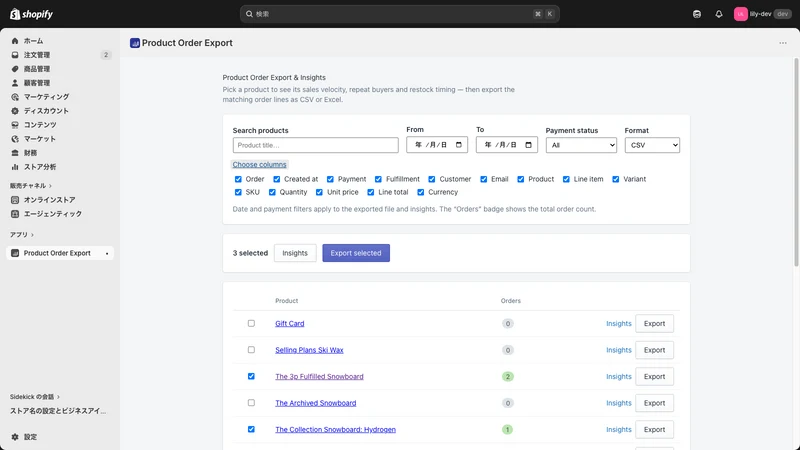Expand the Sidekick conversations chevron
800x450 pixels.
coord(58,397)
